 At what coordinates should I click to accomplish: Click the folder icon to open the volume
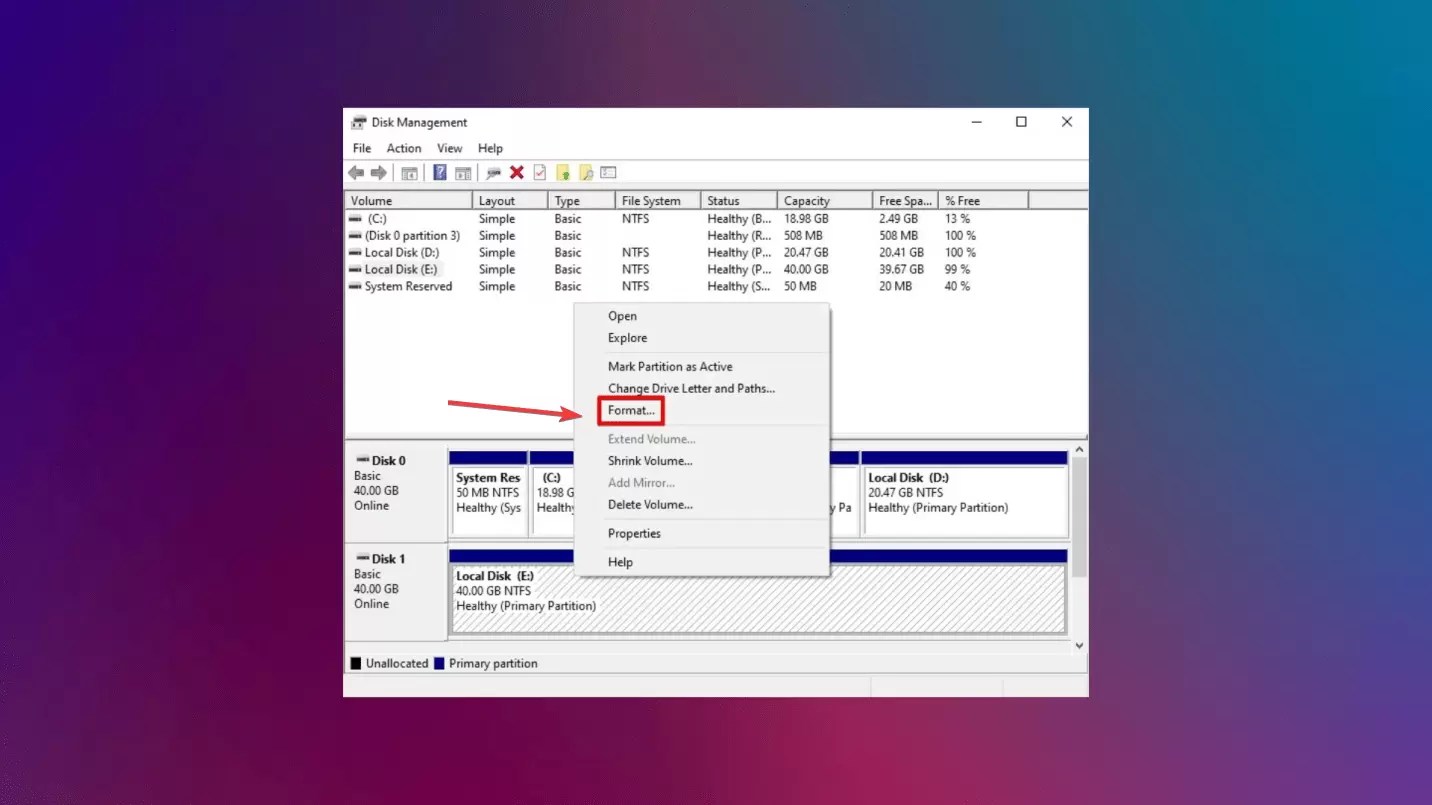point(563,172)
